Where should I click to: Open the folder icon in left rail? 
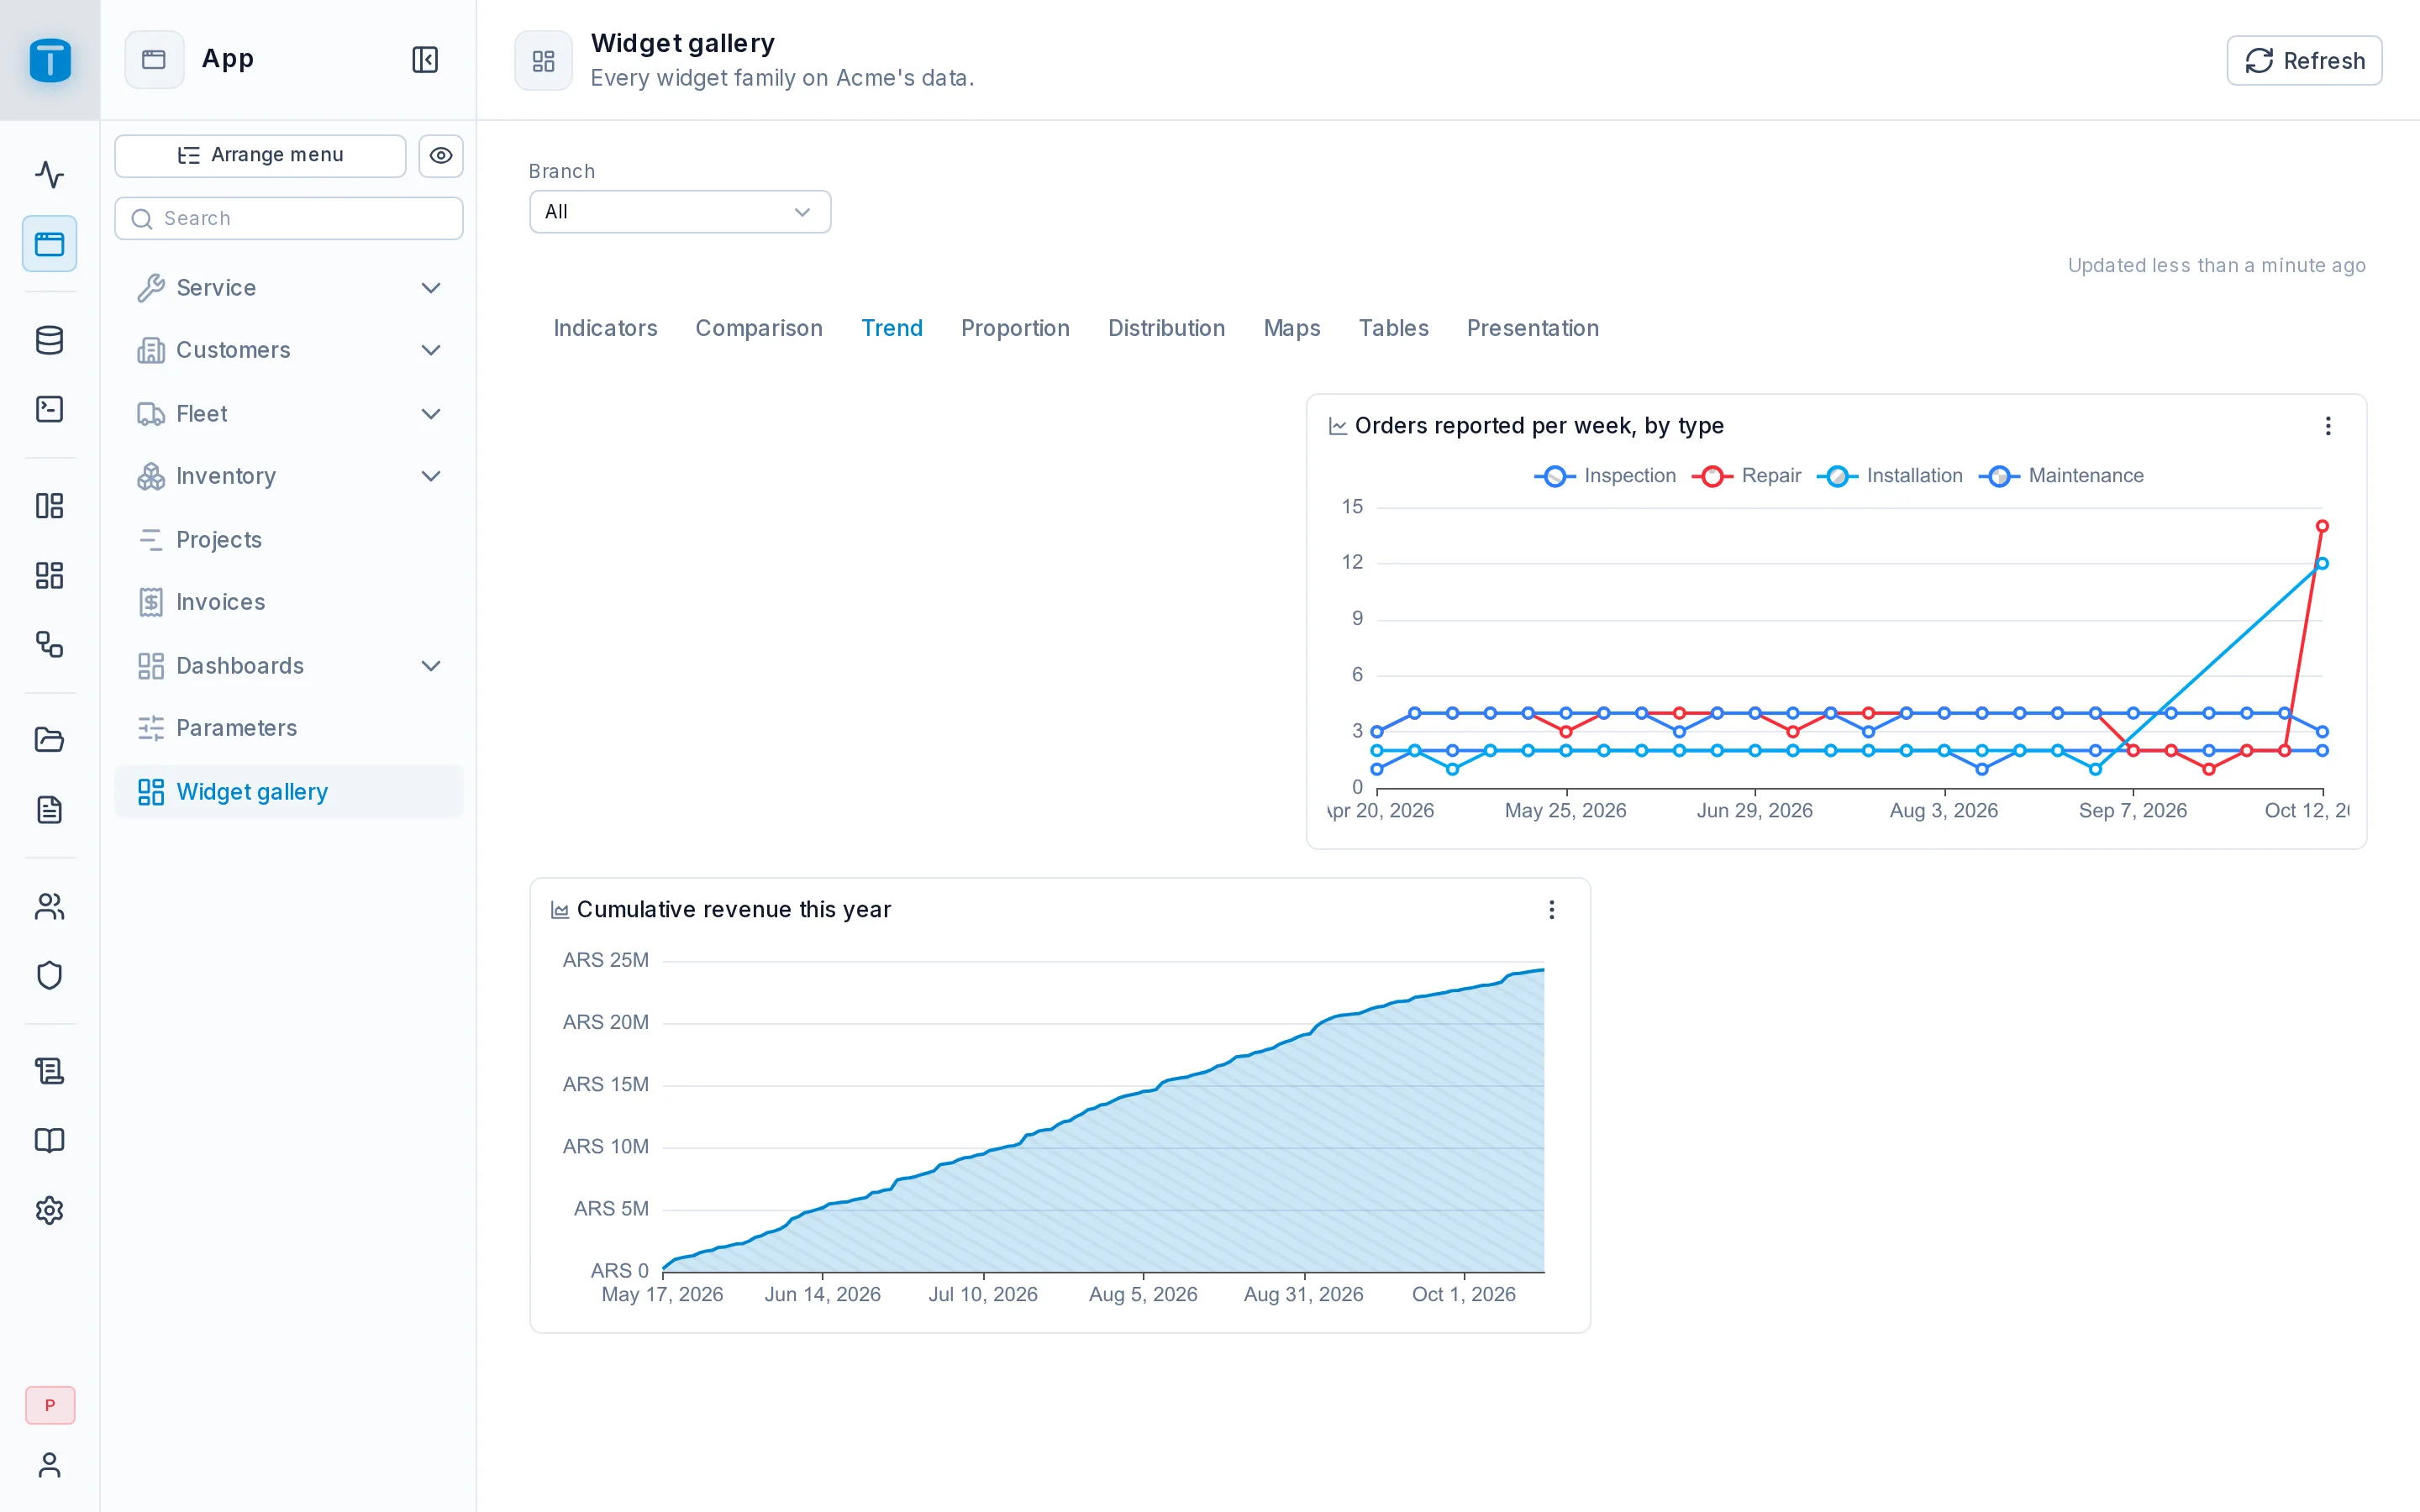[50, 740]
